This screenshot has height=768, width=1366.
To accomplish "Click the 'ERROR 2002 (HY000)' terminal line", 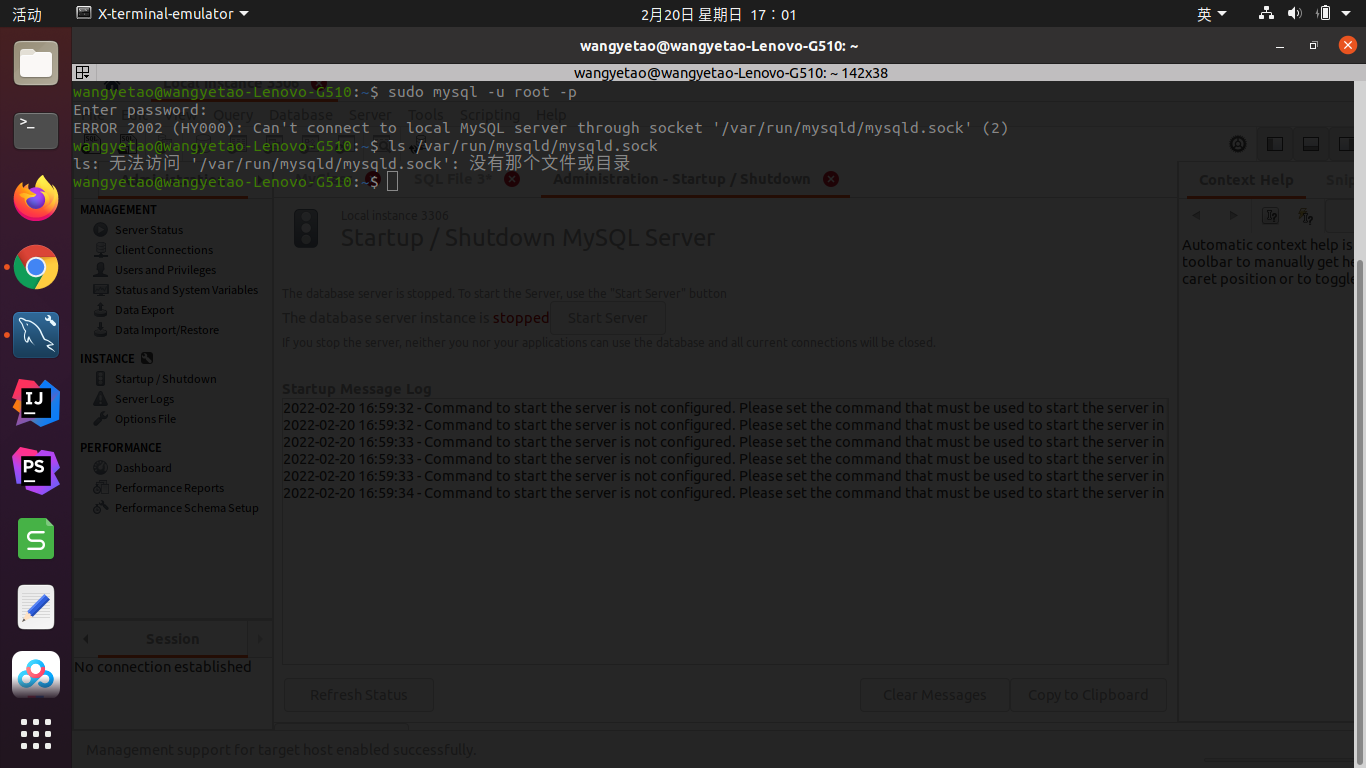I will point(541,127).
